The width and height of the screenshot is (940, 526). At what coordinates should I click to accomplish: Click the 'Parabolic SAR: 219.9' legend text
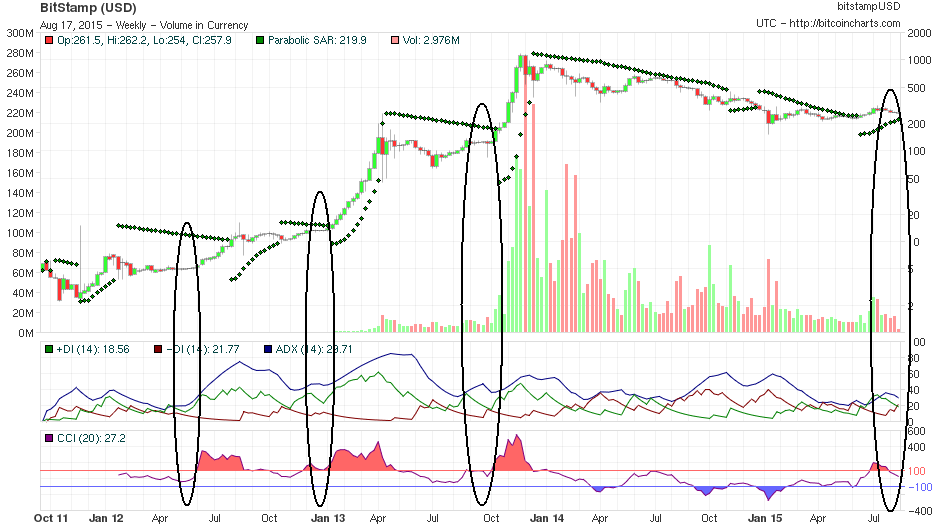317,40
